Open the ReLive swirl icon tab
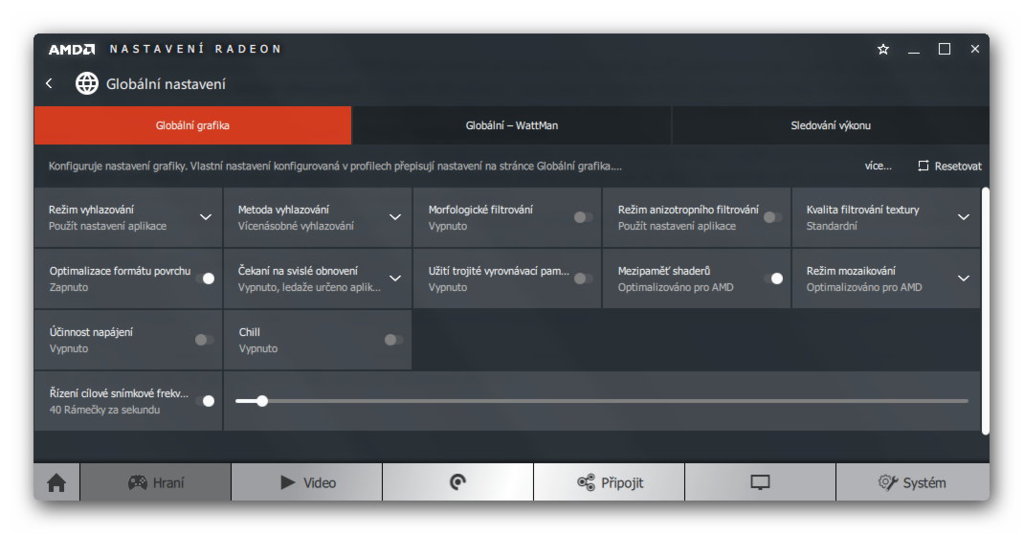 coord(458,483)
